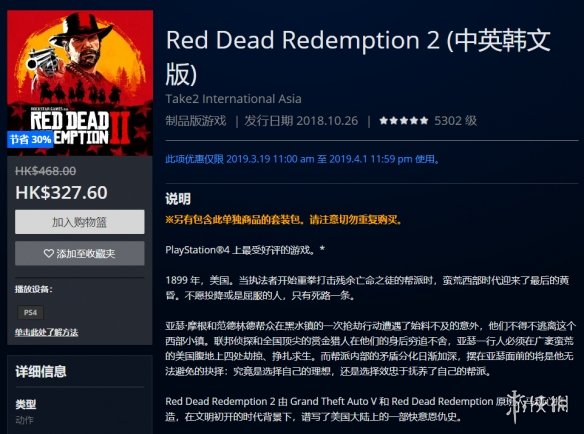Click the HK$327.60 discounted price
Image resolution: width=584 pixels, height=434 pixels.
pos(61,193)
